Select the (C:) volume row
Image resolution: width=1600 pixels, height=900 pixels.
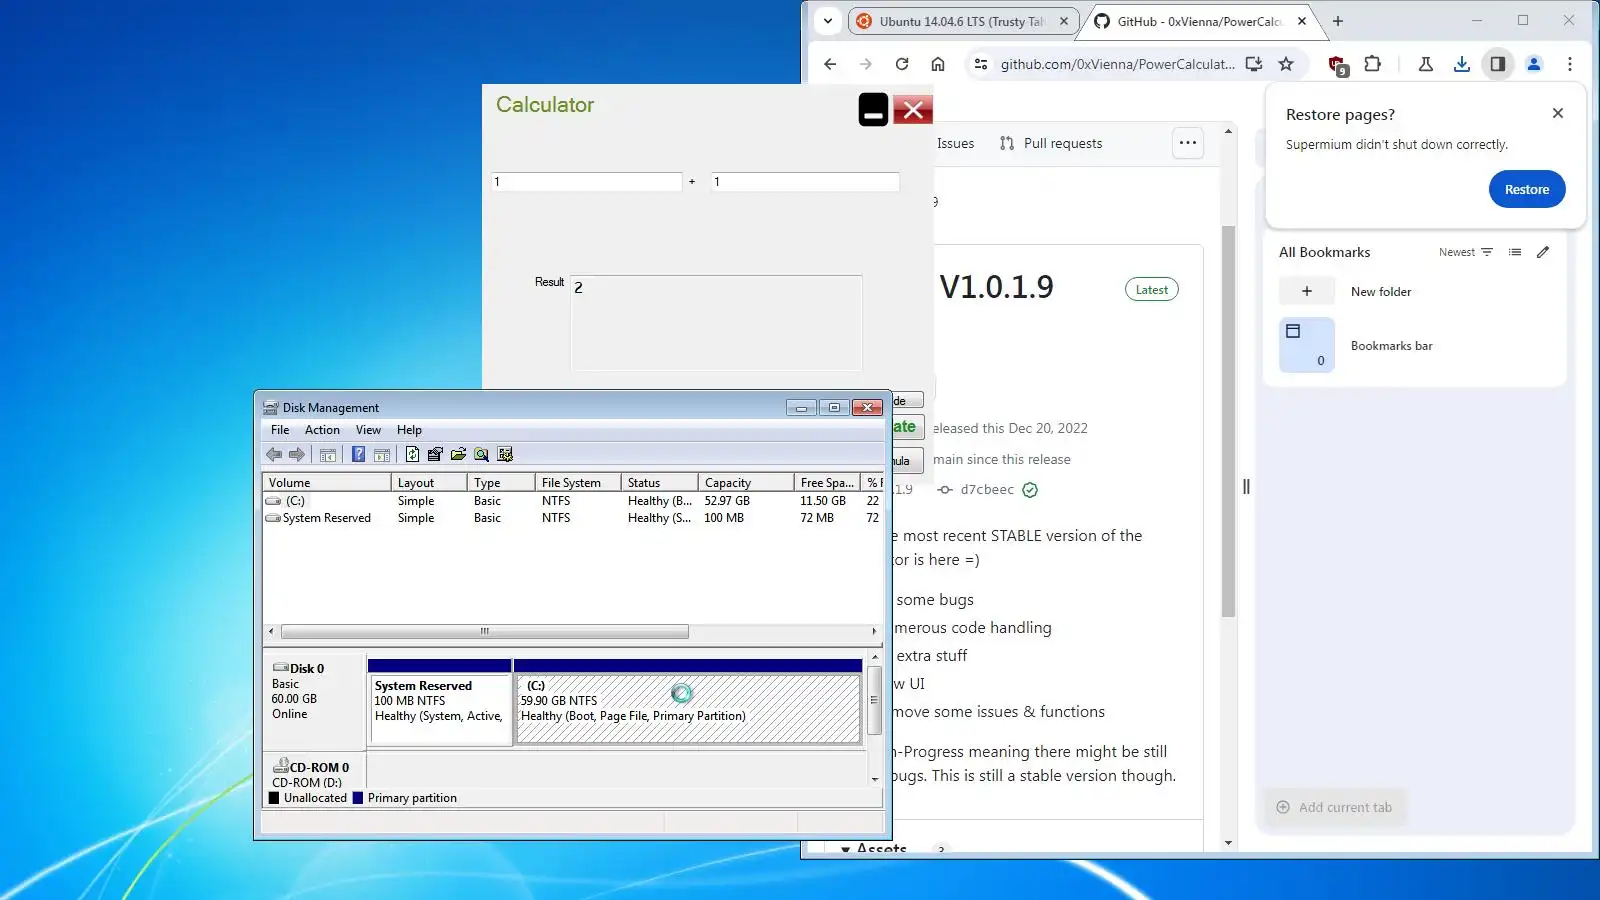coord(573,501)
